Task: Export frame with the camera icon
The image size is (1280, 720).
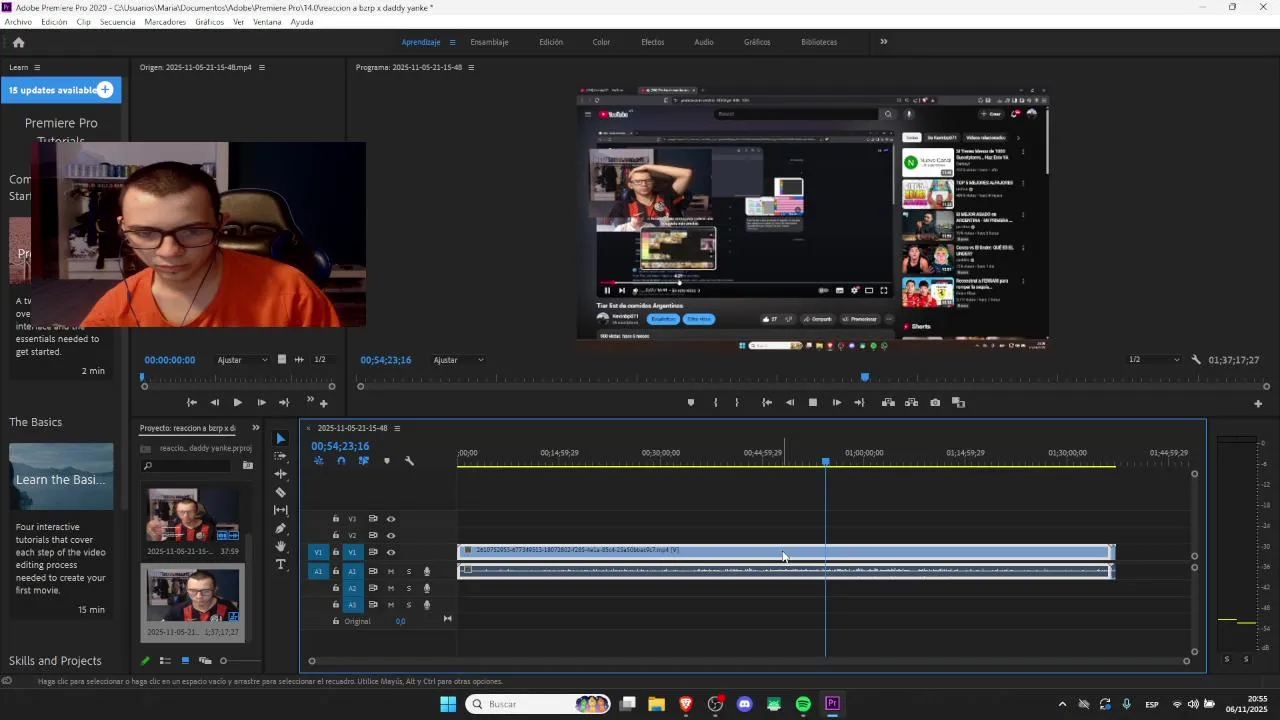Action: (935, 402)
